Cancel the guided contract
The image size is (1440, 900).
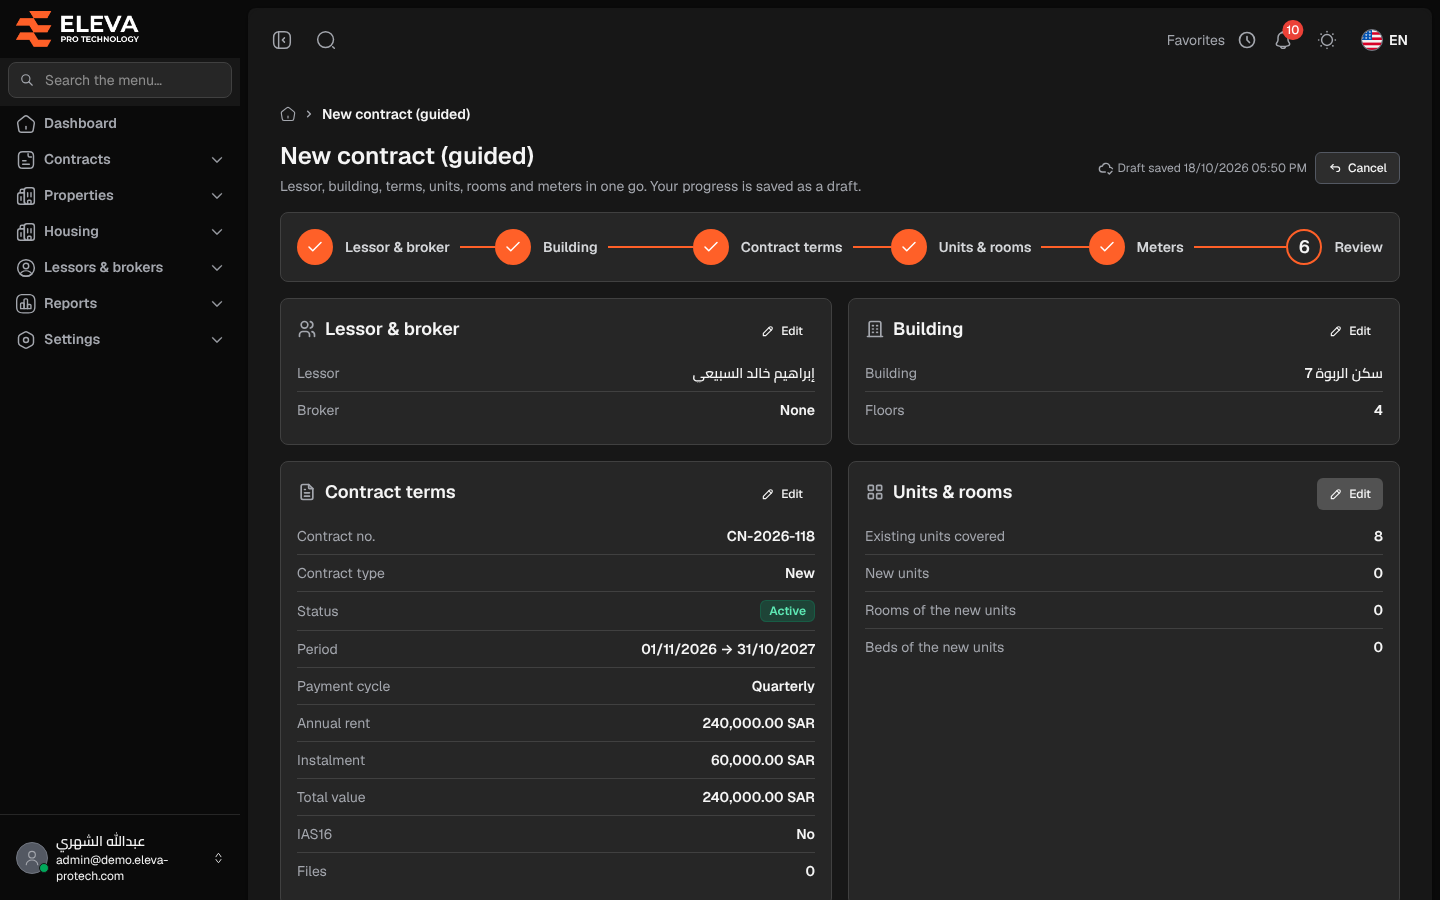click(x=1357, y=168)
